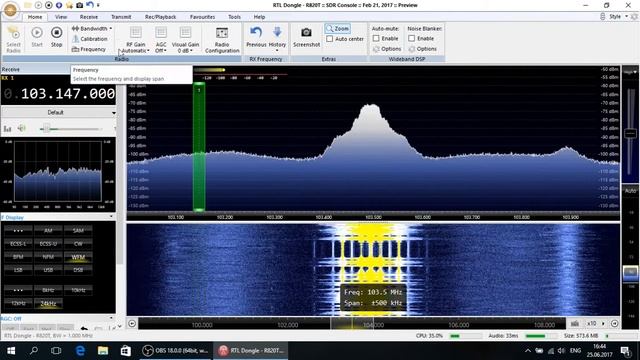Click quick-access folder icon in title bar
The height and width of the screenshot is (360, 640).
pos(27,5)
